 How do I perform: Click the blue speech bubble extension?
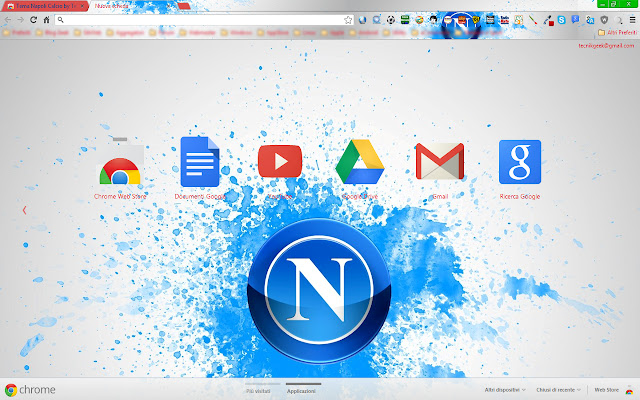(x=576, y=20)
